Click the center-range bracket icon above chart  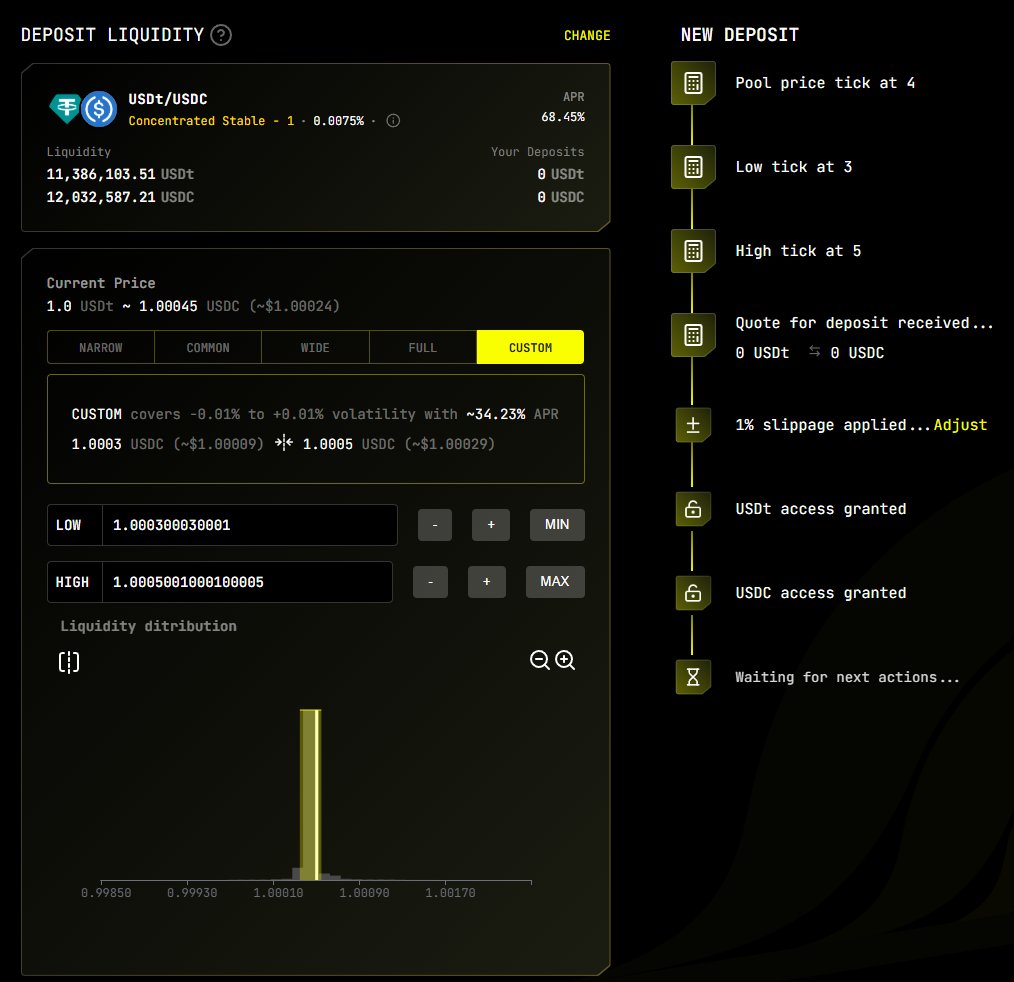(69, 662)
